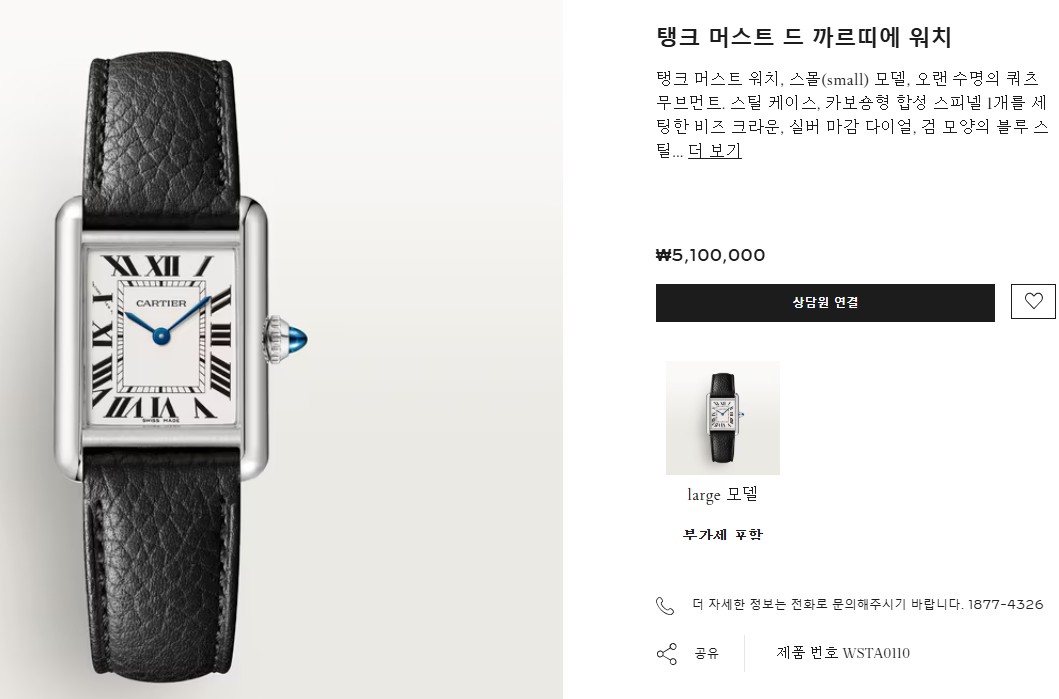The height and width of the screenshot is (699, 1059).
Task: Choose the large 모델 label
Action: pos(723,494)
